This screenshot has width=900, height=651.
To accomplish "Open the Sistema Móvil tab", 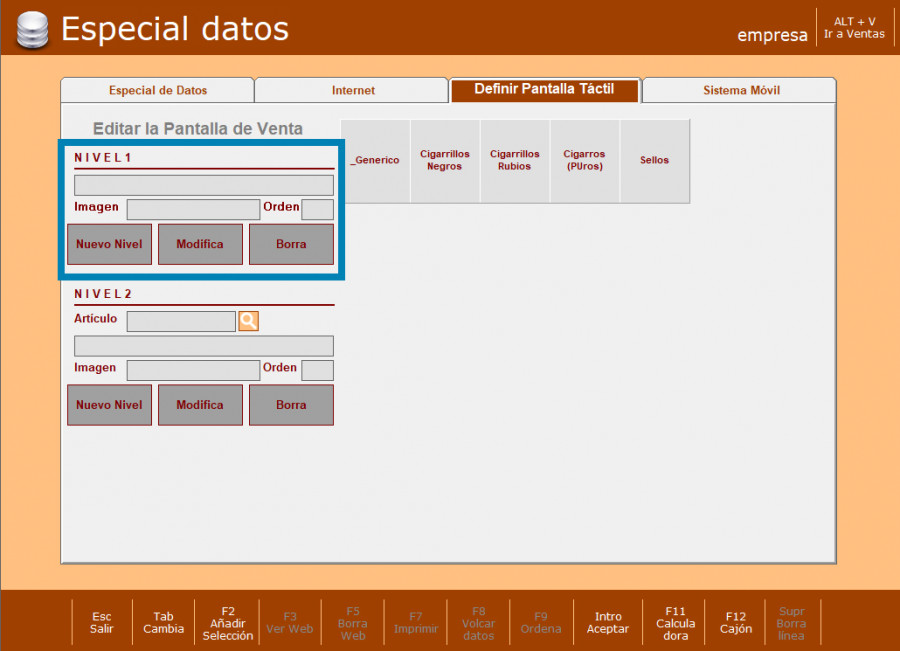I will click(741, 91).
